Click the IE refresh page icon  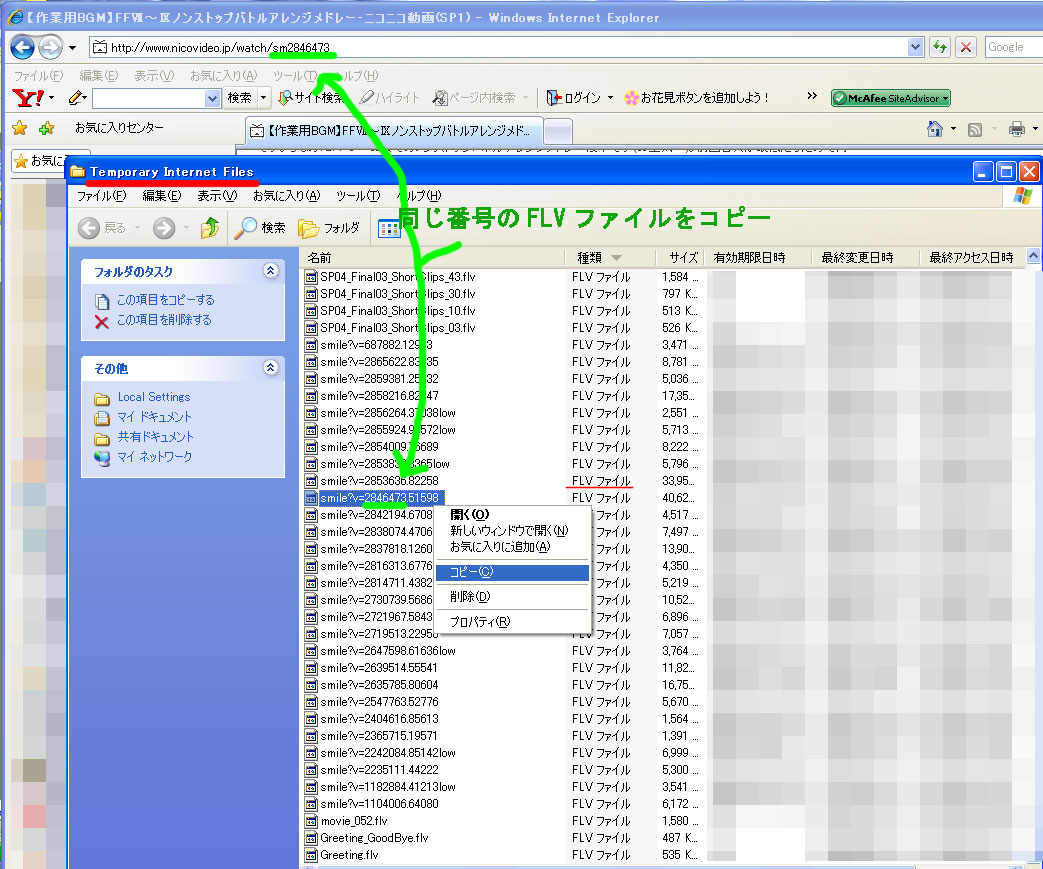[939, 47]
